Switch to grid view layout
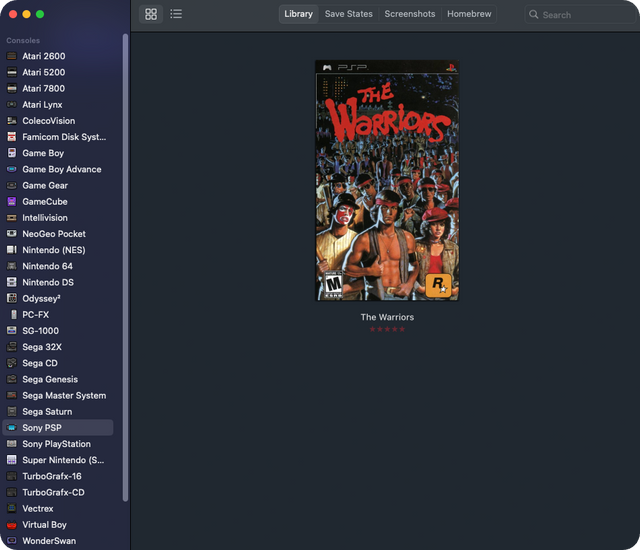 click(x=151, y=14)
